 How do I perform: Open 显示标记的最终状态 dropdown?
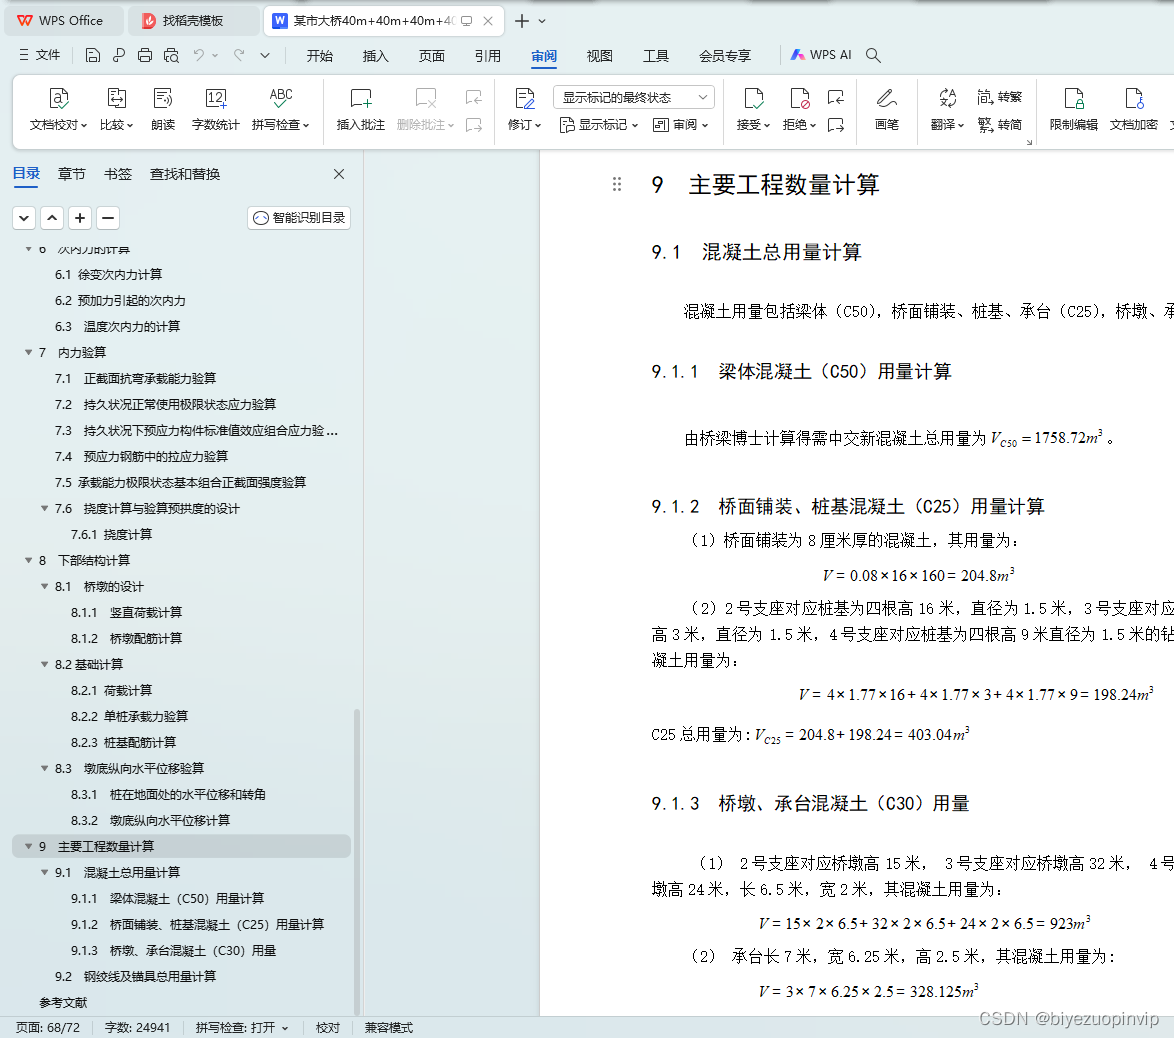634,97
